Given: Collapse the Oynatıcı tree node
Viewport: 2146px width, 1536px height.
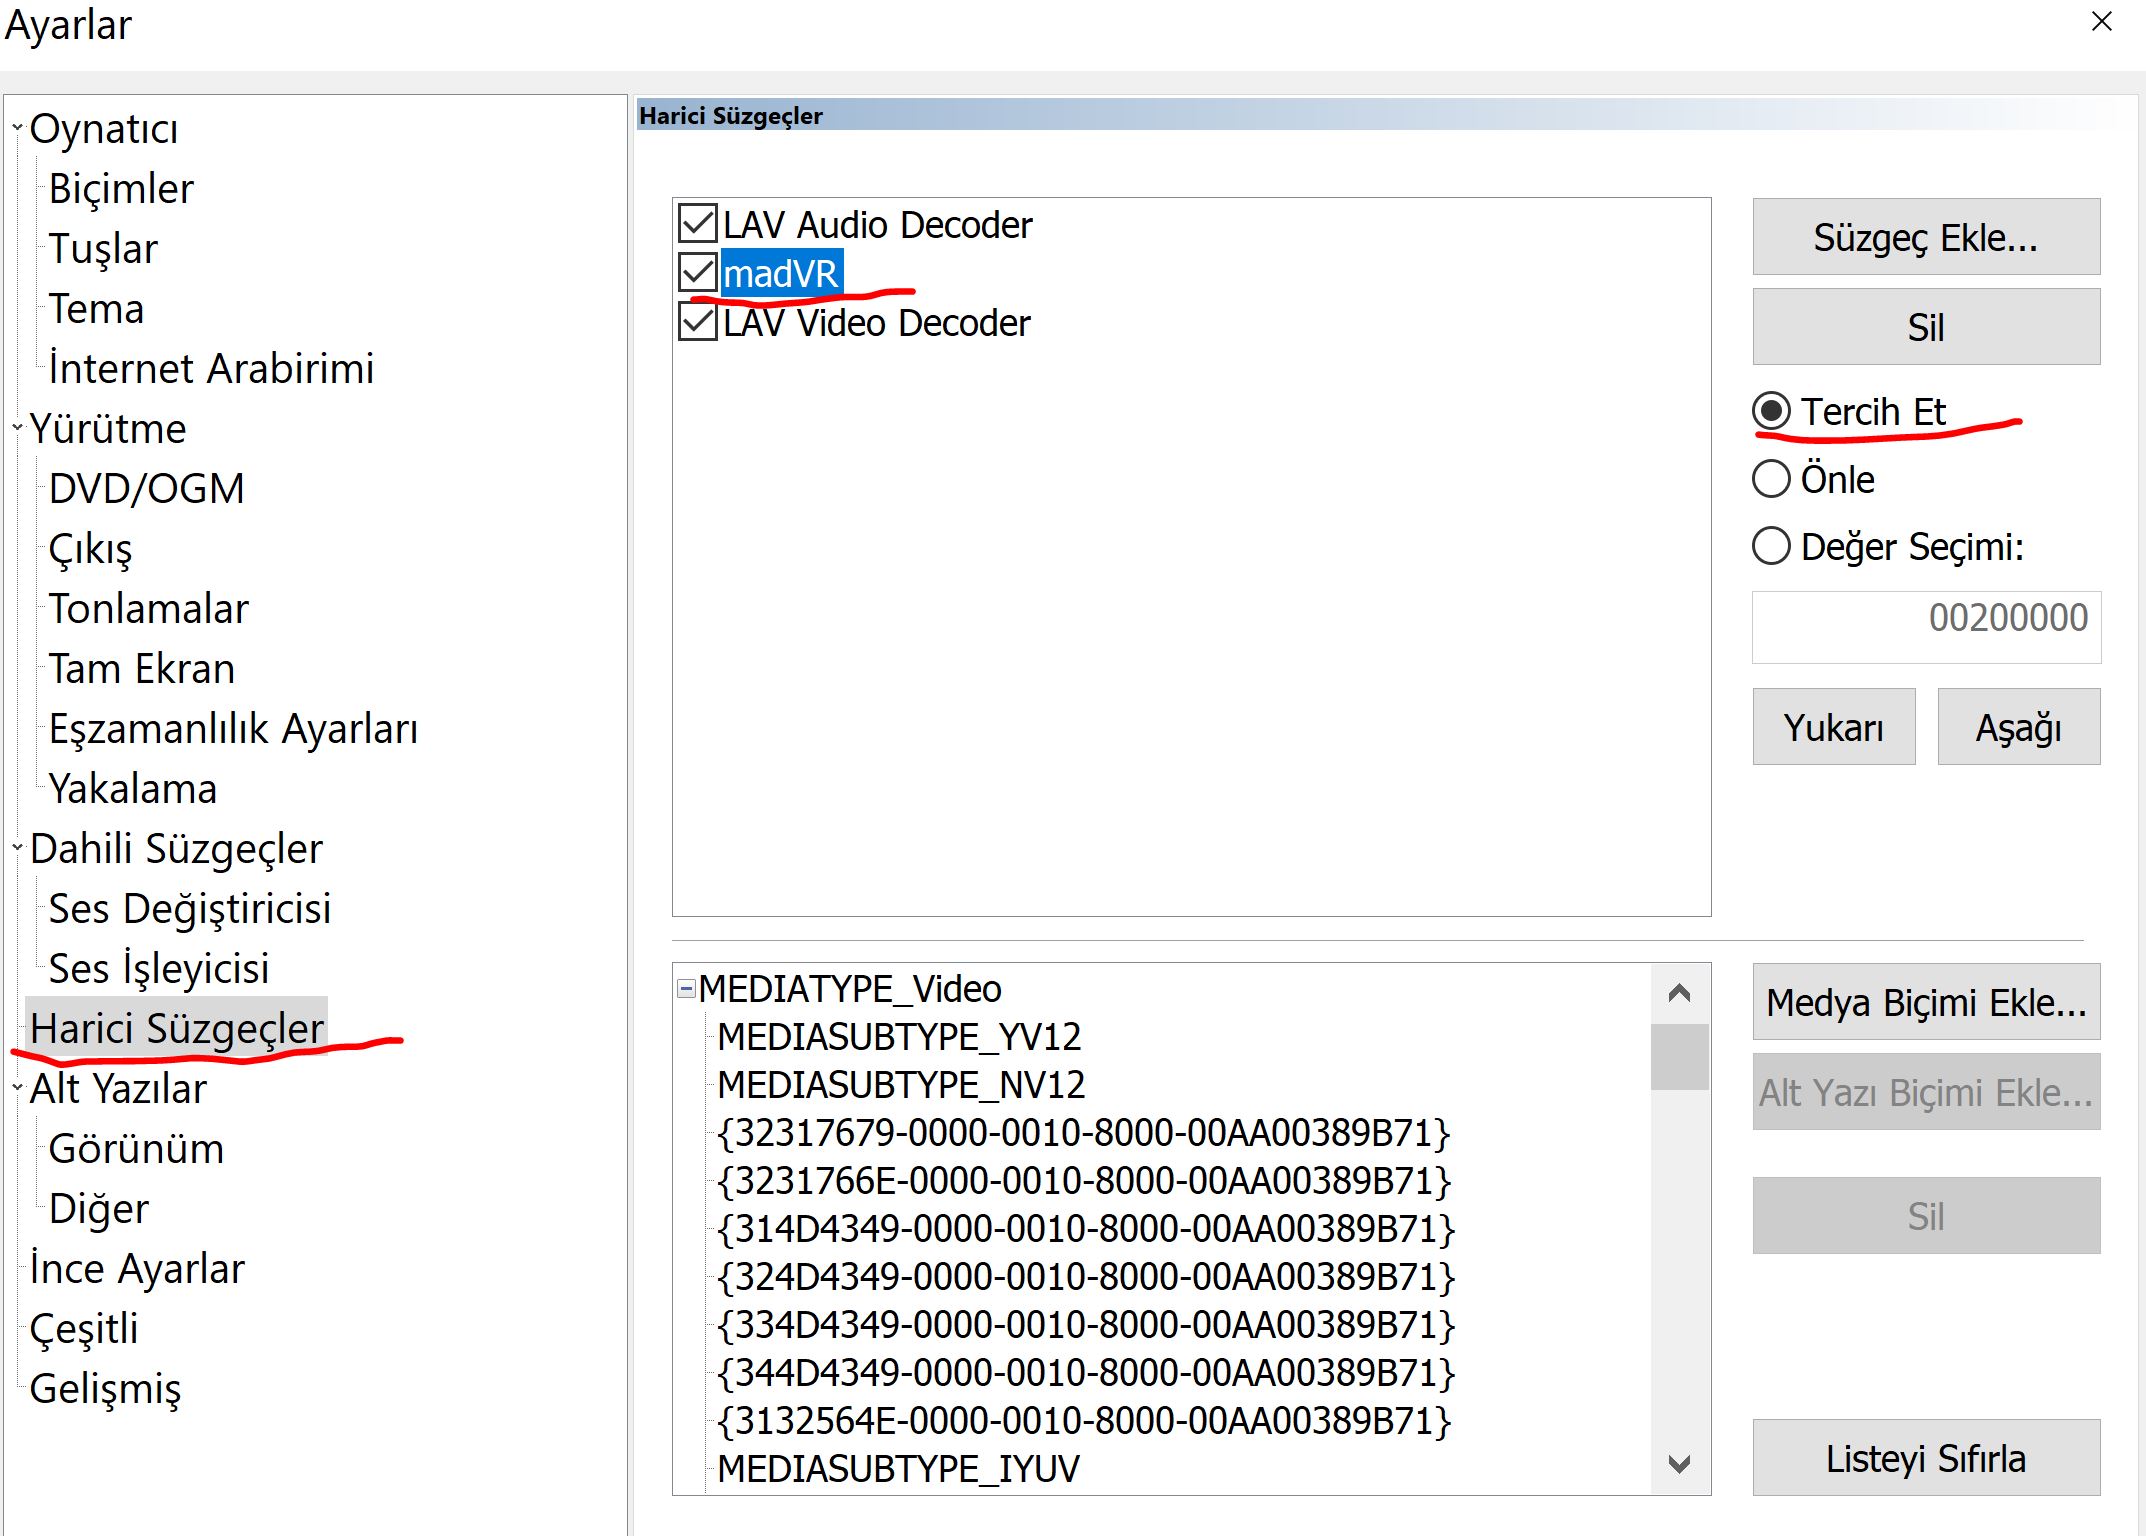Looking at the screenshot, I should [x=17, y=128].
